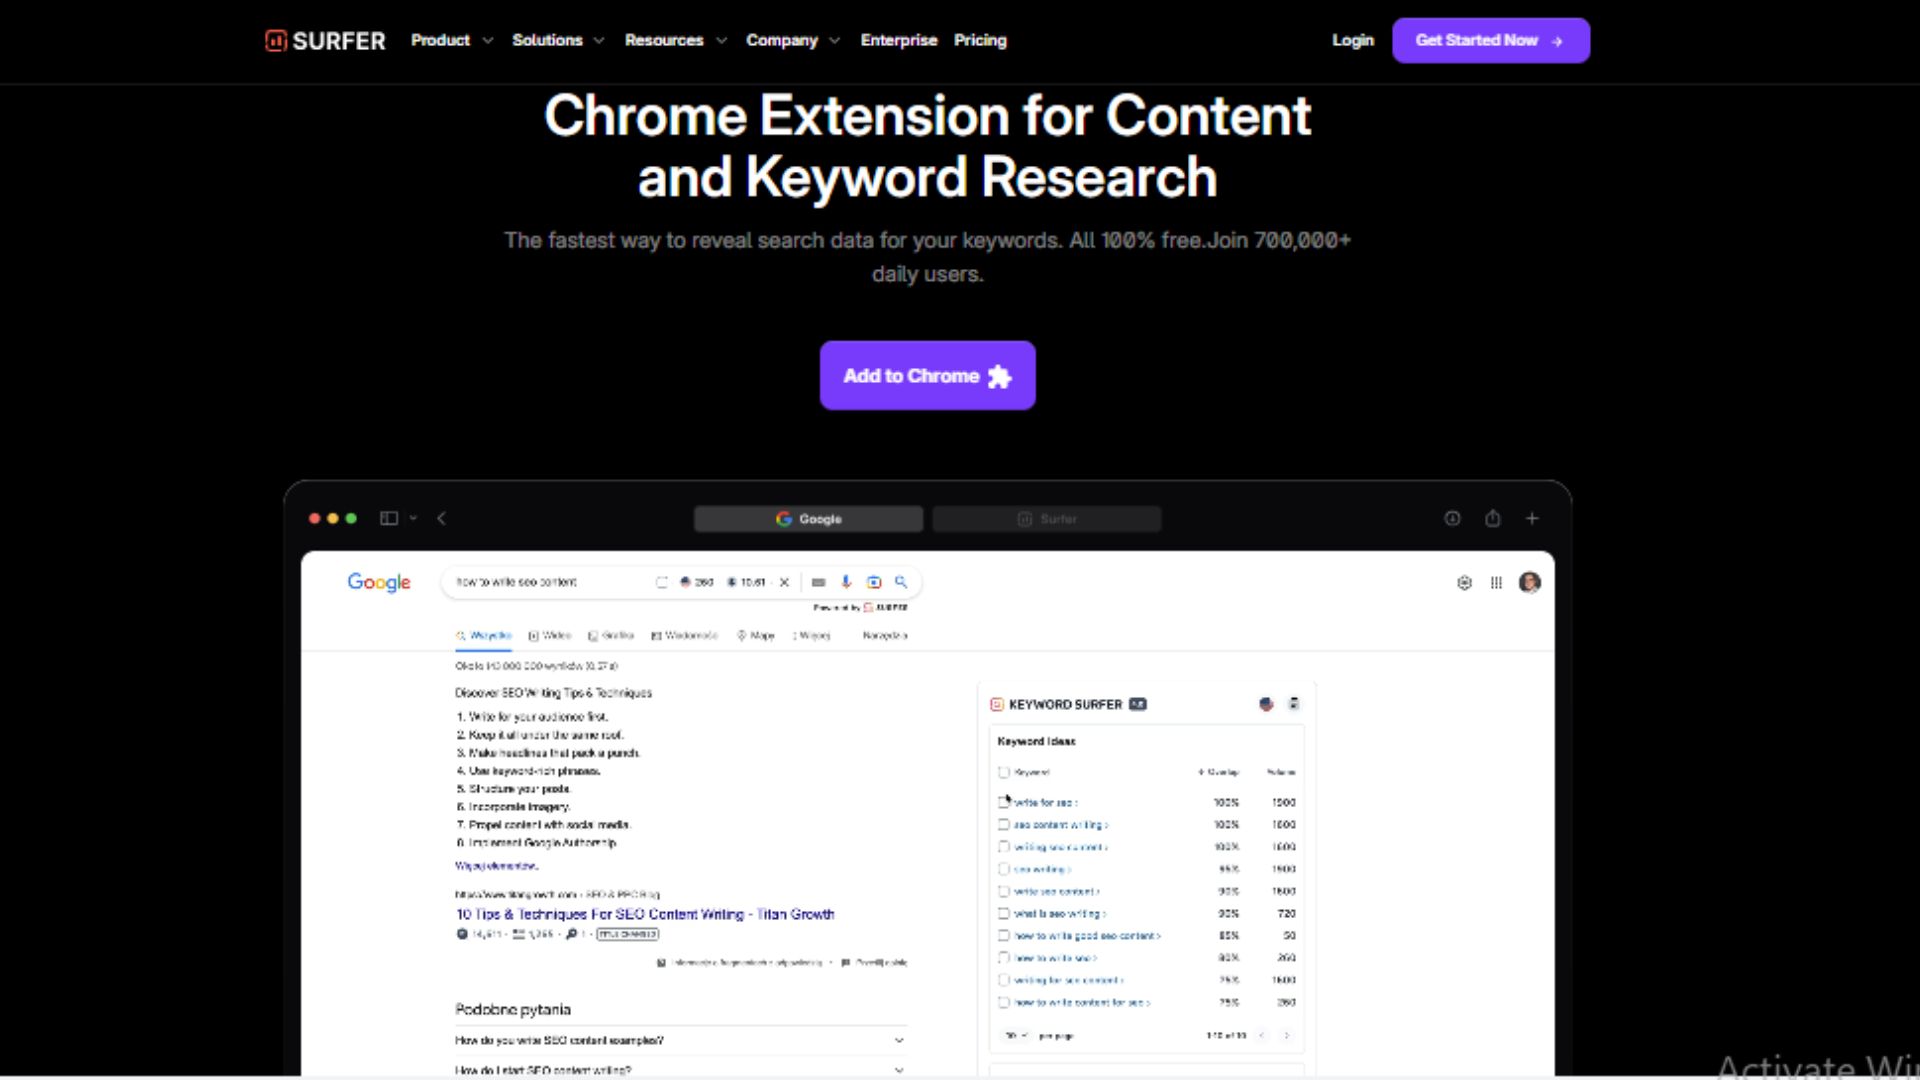Viewport: 1920px width, 1080px height.
Task: Select the Mapy results tab
Action: [756, 636]
